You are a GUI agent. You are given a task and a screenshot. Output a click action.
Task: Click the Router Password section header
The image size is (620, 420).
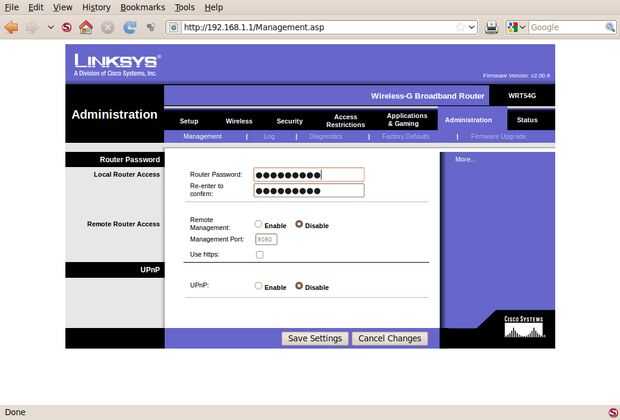click(115, 159)
